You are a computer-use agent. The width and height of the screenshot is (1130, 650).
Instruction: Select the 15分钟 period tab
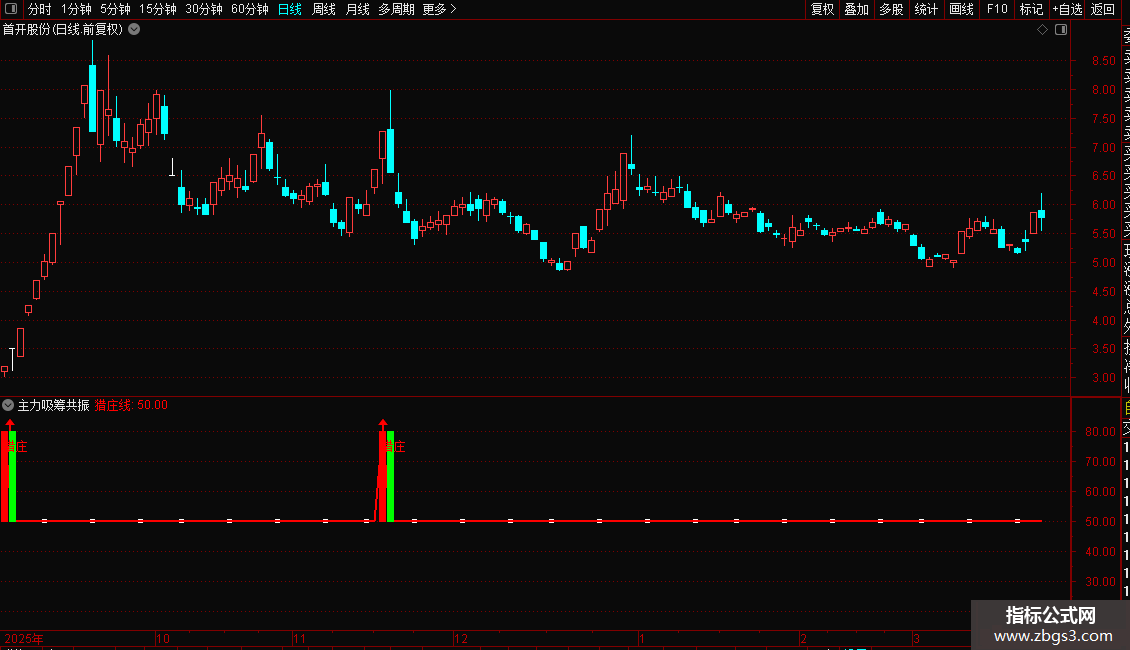[157, 9]
